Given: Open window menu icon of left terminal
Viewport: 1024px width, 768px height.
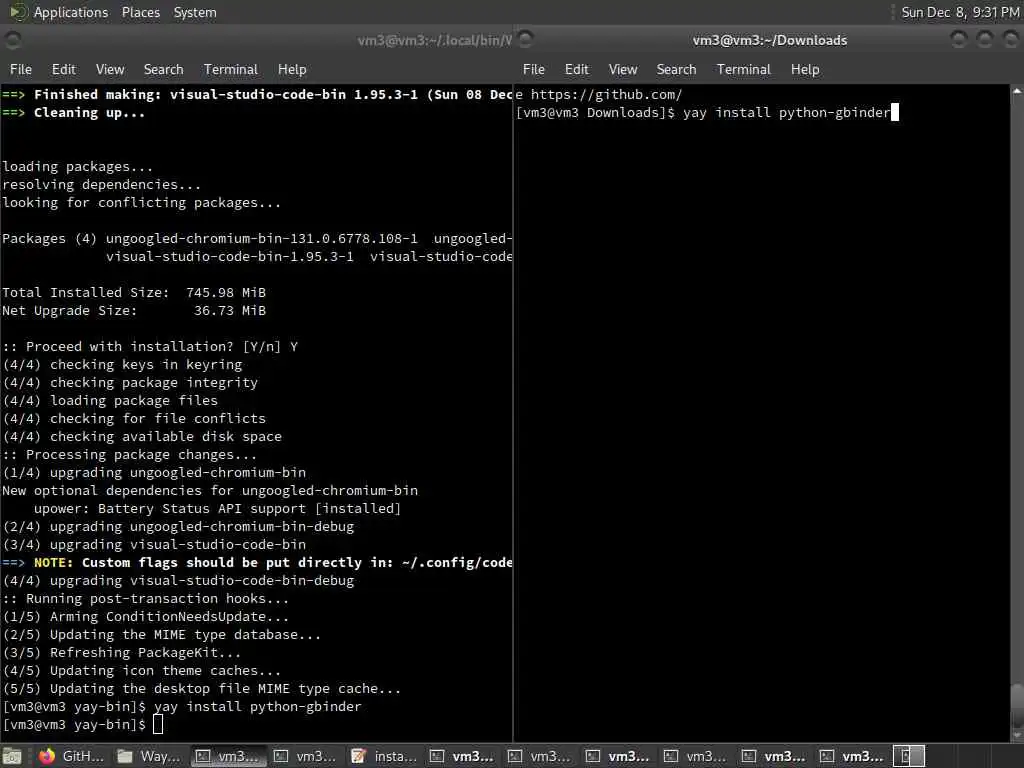Looking at the screenshot, I should click(12, 40).
